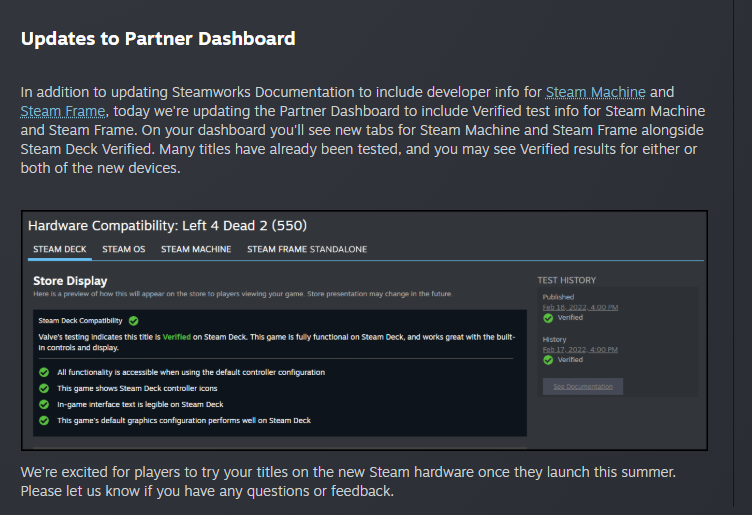This screenshot has height=515, width=752.
Task: Click the Hardware Compatibility: Left 4 Dead 2 title
Action: pos(167,225)
